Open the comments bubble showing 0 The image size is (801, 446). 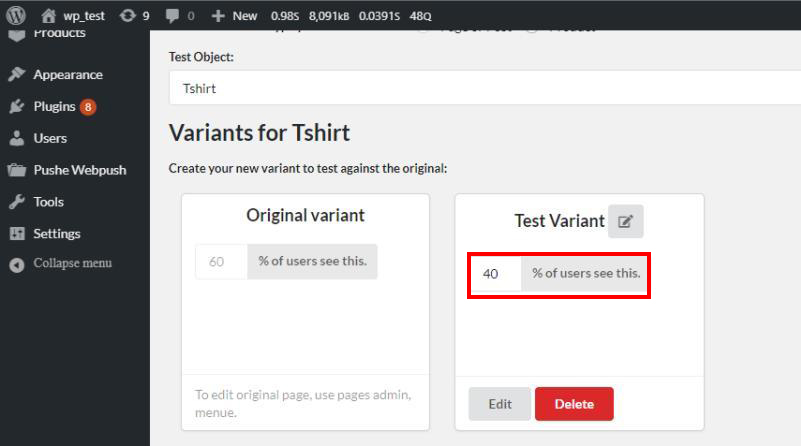point(180,16)
